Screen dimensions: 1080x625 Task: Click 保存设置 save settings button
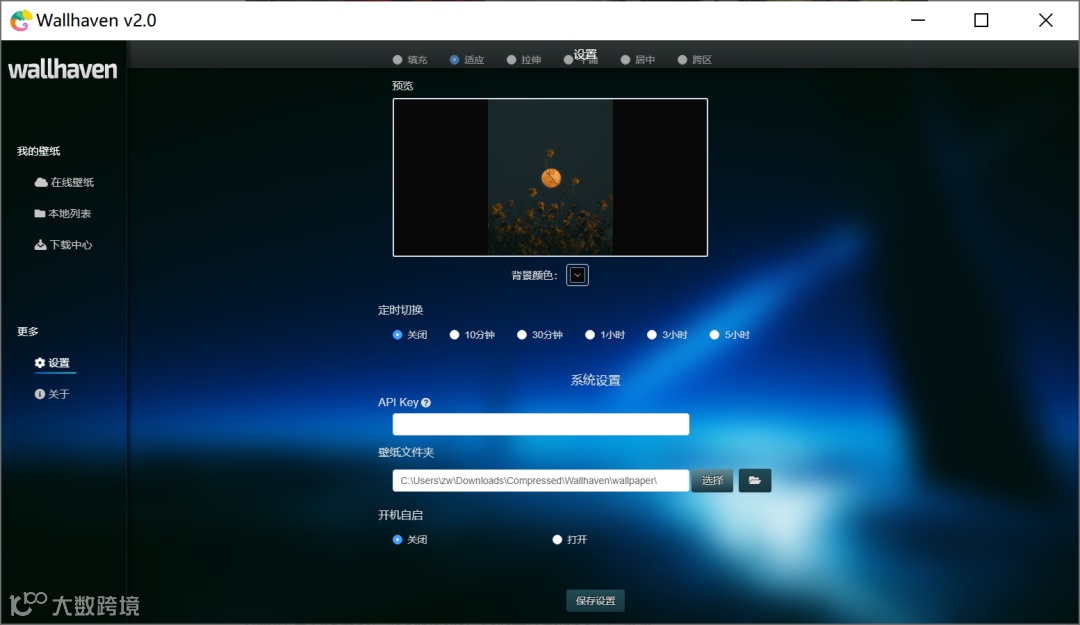596,601
